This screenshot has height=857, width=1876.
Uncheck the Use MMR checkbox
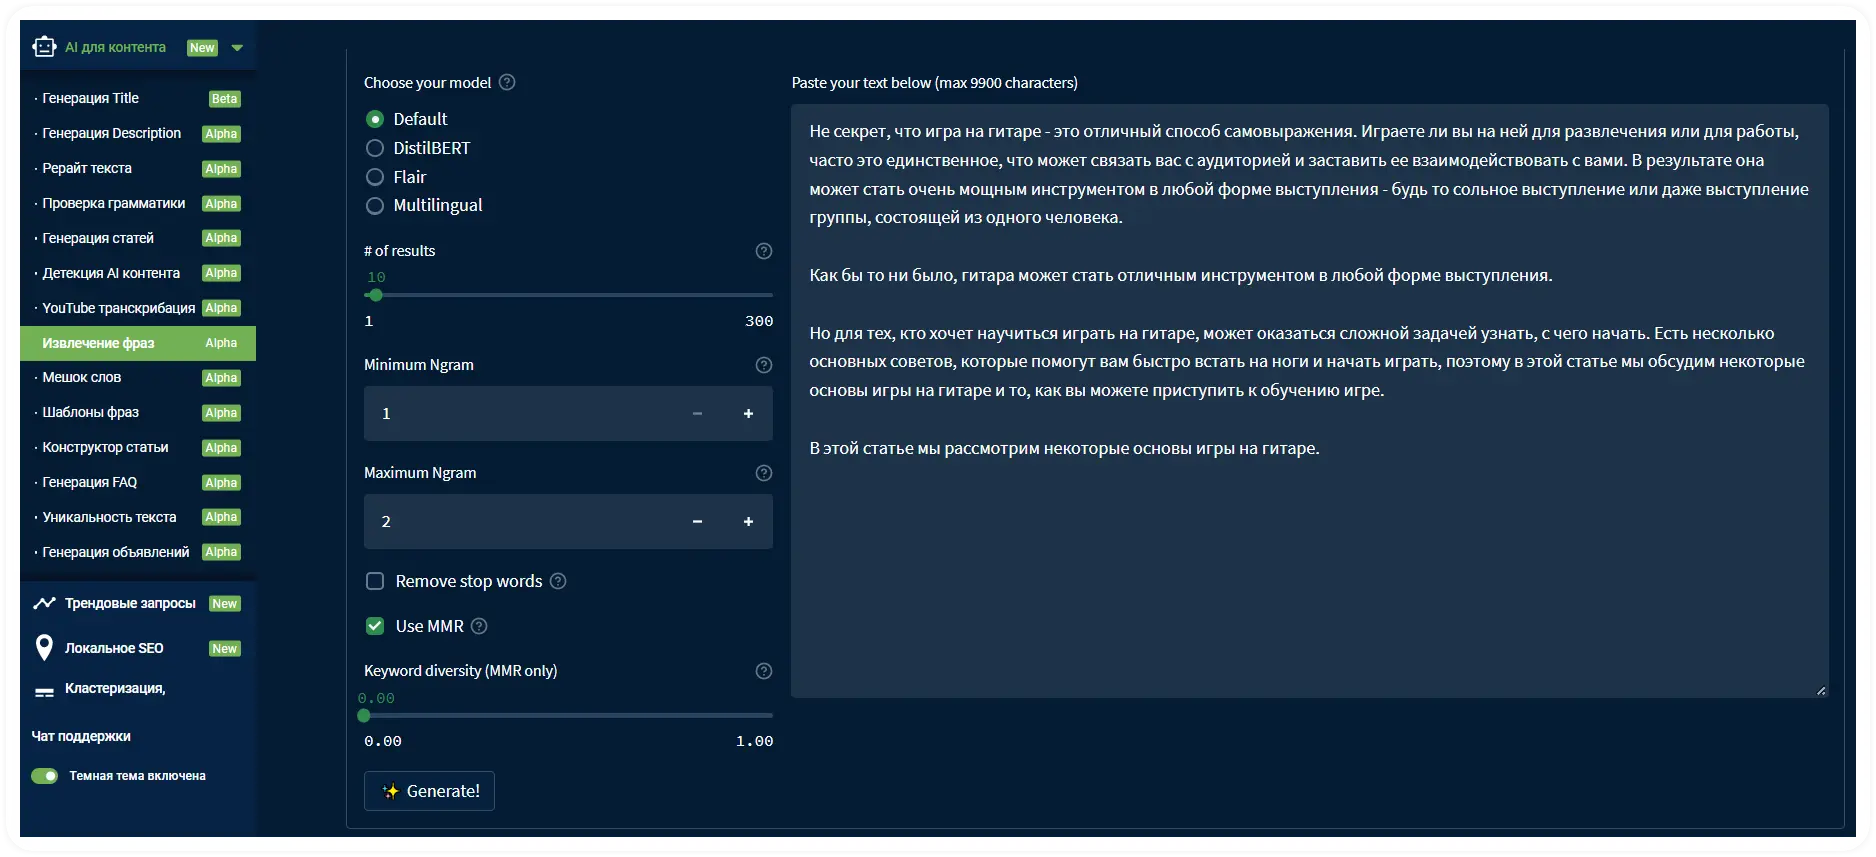pos(375,626)
